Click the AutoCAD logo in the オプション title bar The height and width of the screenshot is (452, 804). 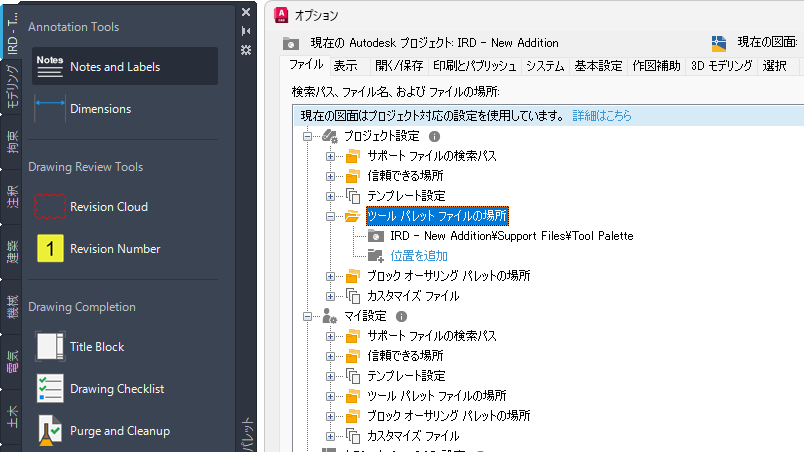(281, 15)
